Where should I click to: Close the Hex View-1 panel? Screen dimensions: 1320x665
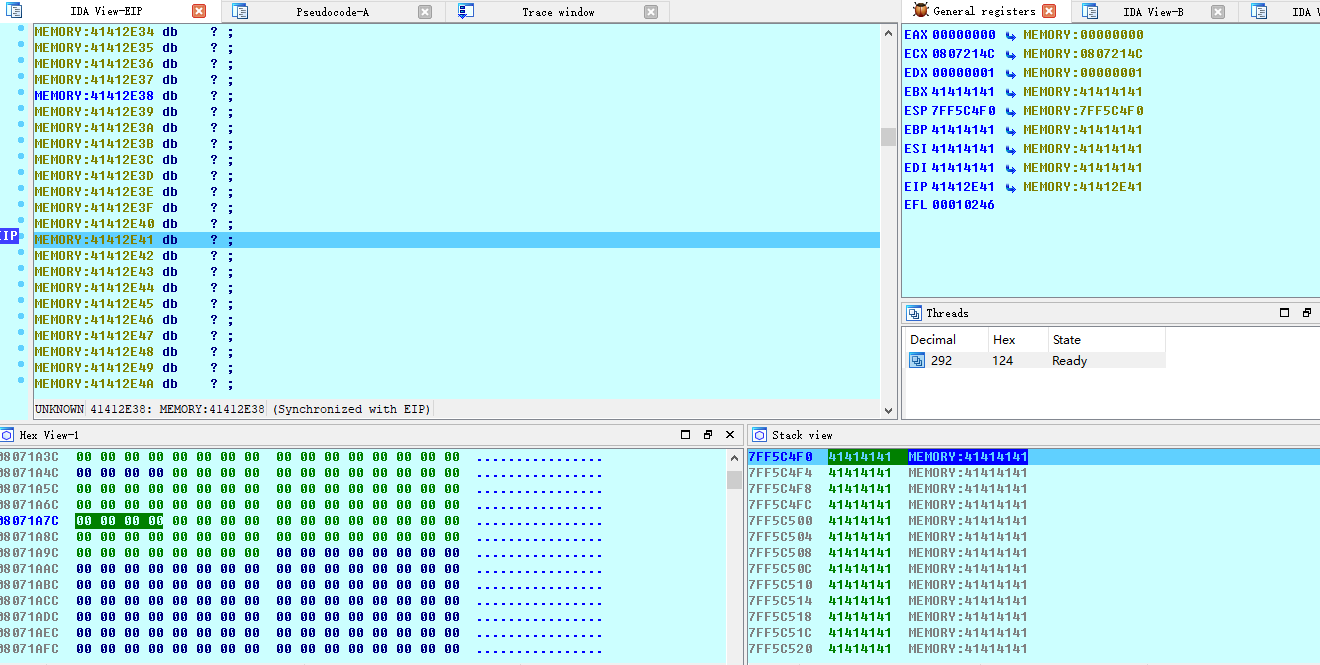pos(730,435)
